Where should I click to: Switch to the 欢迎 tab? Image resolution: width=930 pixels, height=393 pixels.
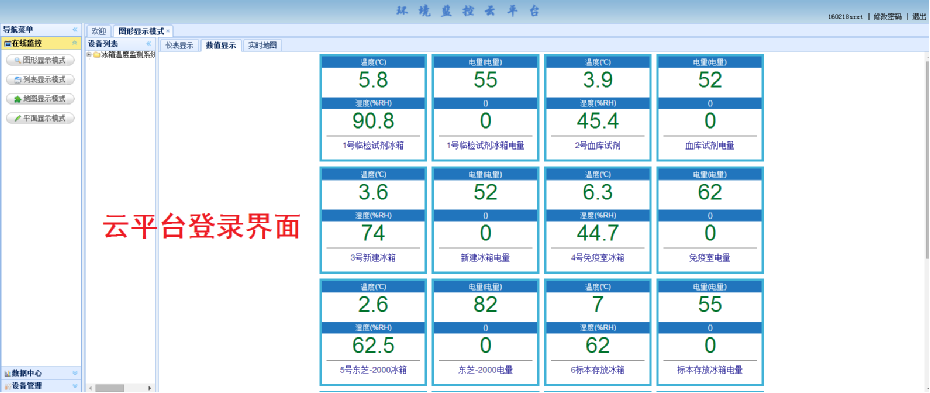pos(98,31)
